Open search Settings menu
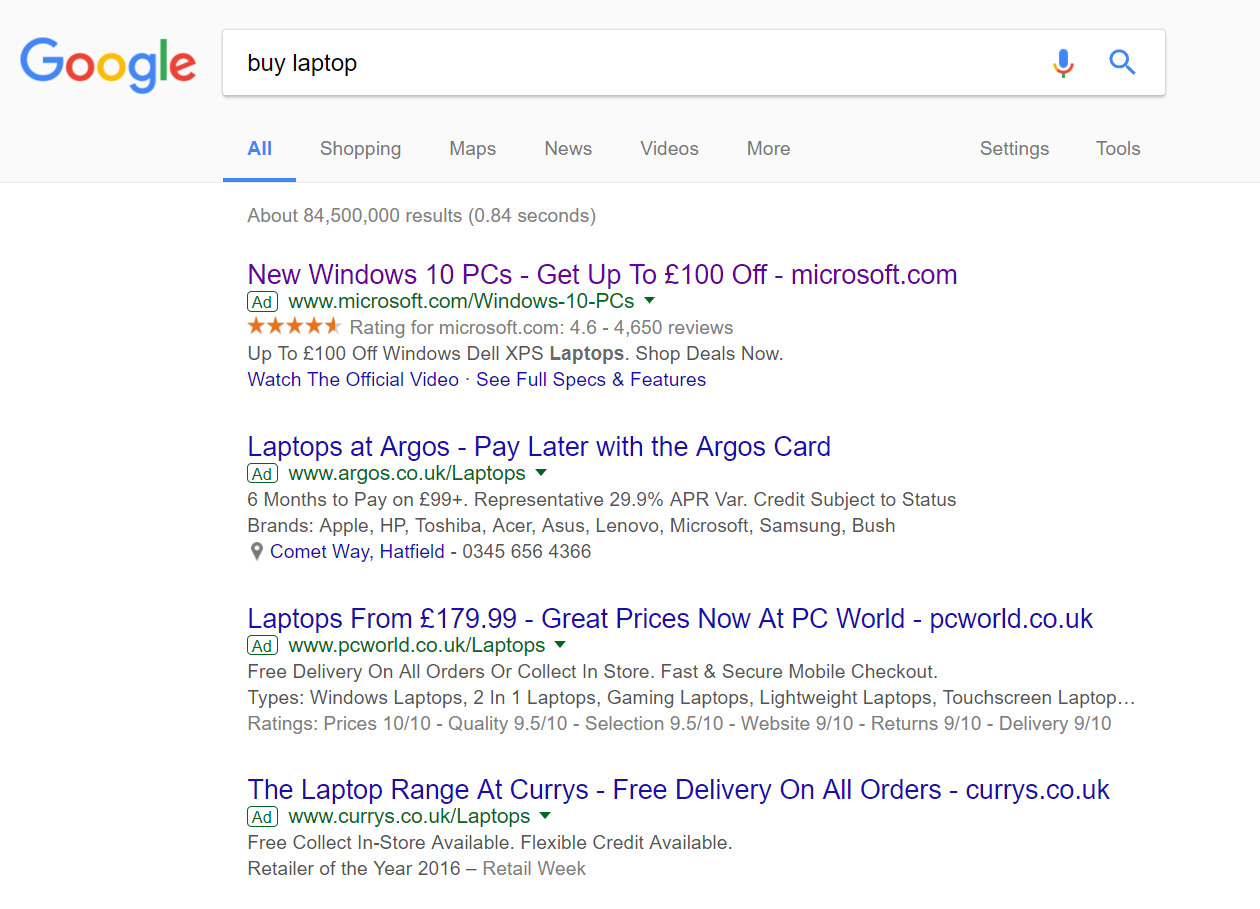This screenshot has width=1260, height=909. 1014,149
